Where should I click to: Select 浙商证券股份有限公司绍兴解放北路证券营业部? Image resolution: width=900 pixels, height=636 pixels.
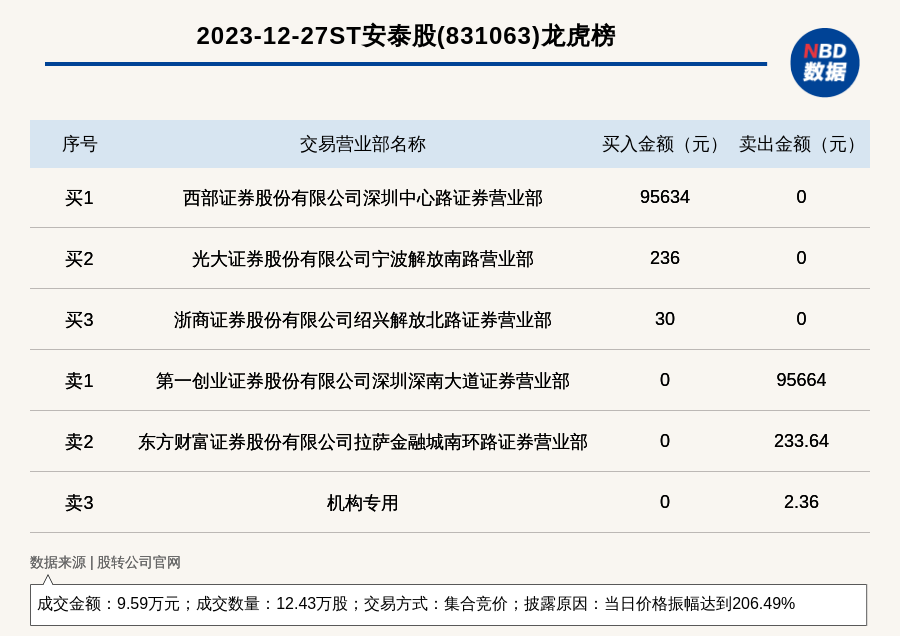click(x=363, y=320)
